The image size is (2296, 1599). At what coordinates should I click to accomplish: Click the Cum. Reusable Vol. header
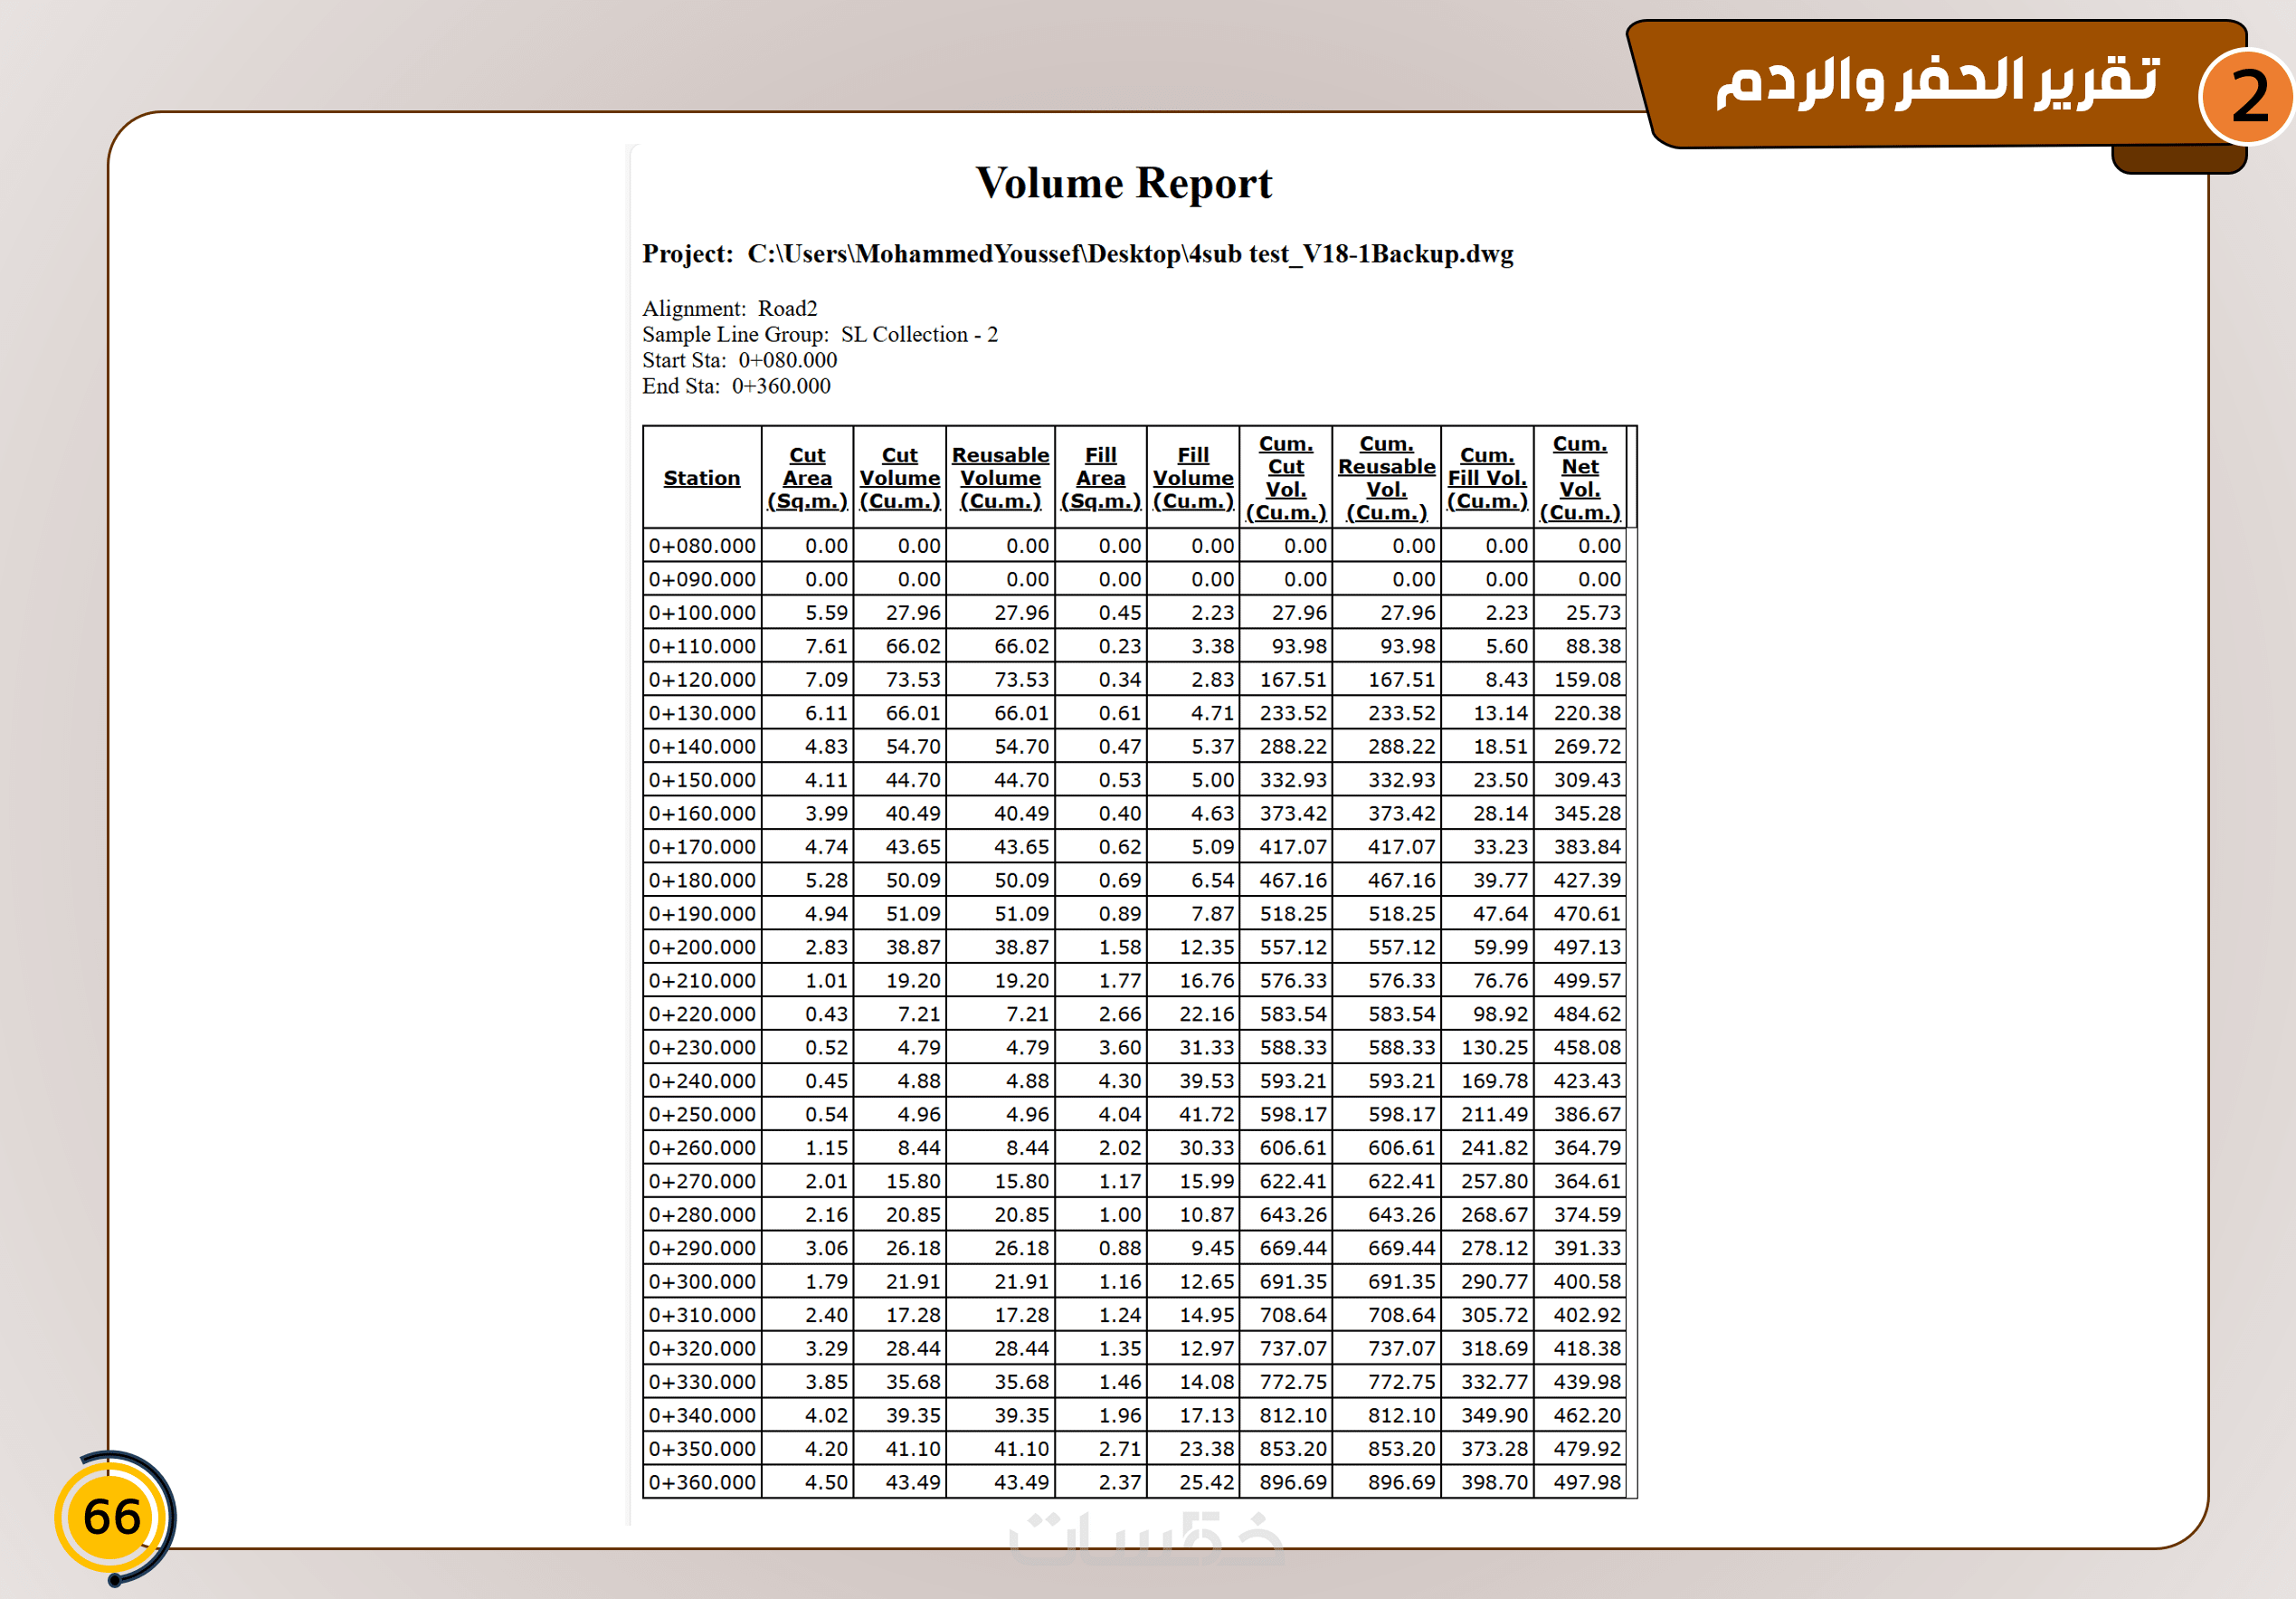[1386, 478]
